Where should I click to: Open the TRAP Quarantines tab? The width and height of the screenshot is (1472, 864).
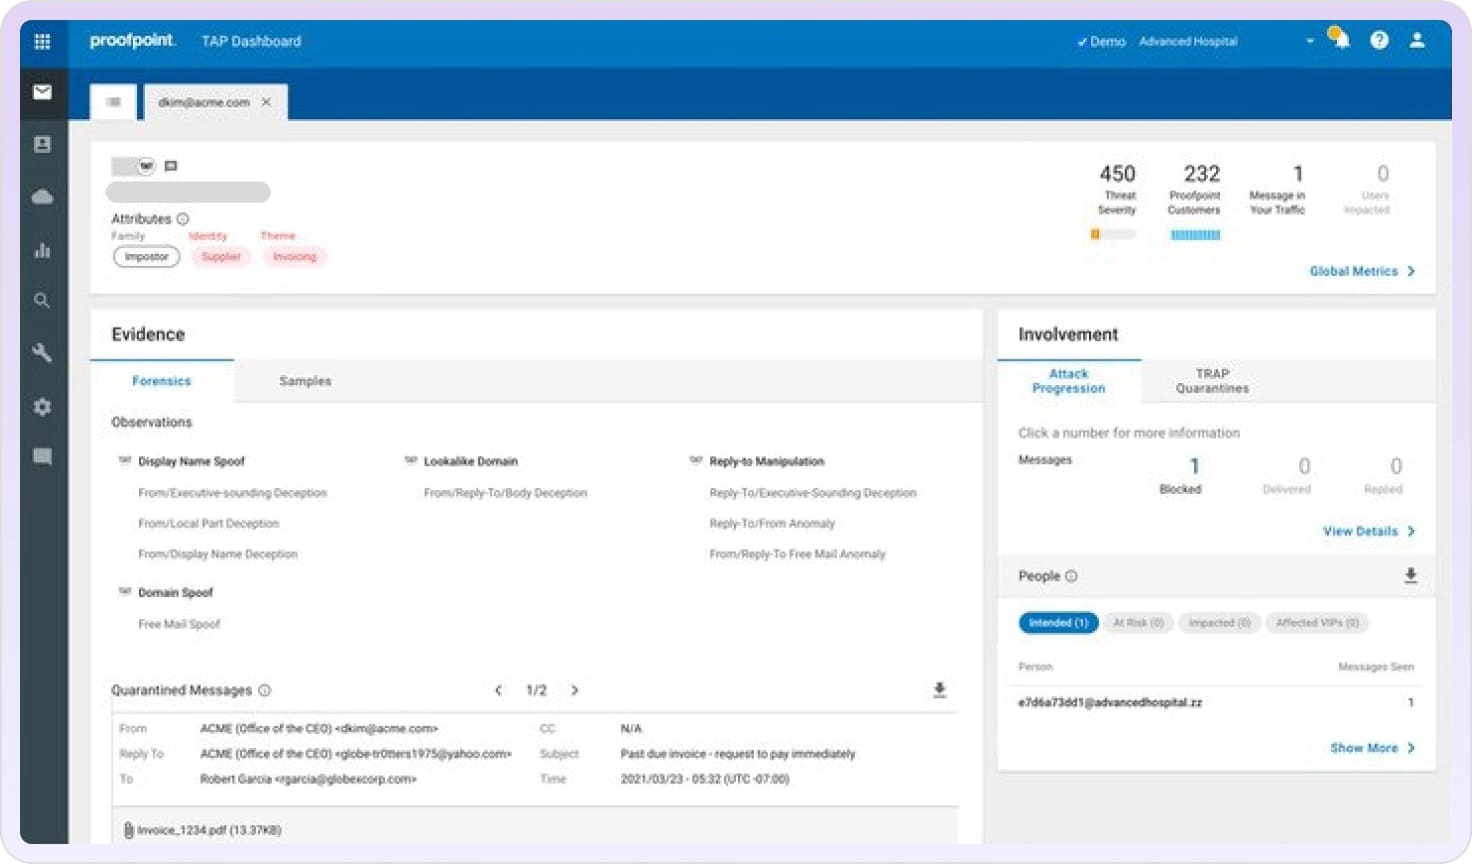(x=1212, y=381)
